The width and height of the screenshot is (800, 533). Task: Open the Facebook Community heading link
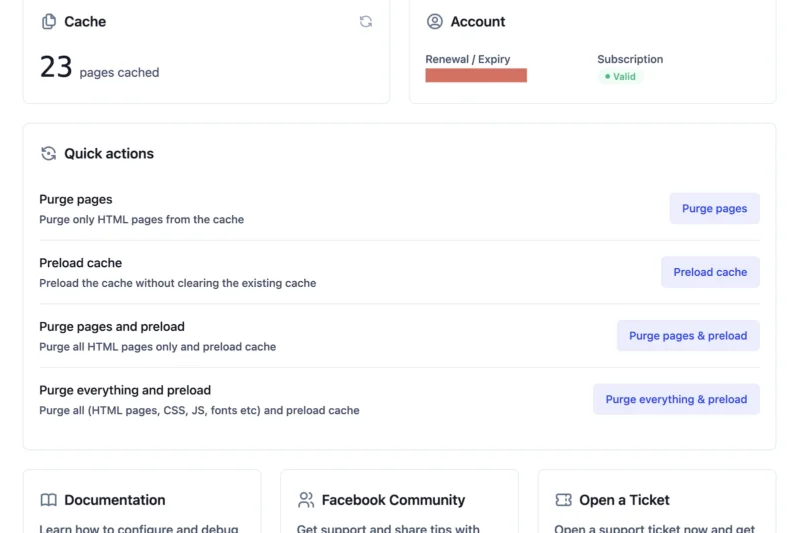click(393, 500)
